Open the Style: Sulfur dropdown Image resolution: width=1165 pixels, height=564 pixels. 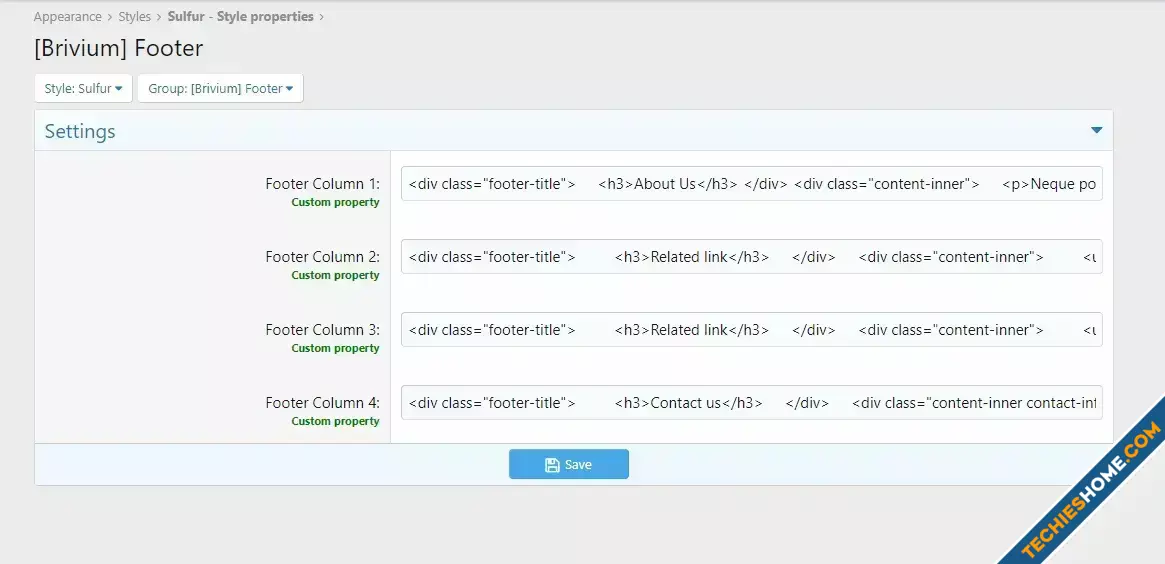(x=84, y=89)
